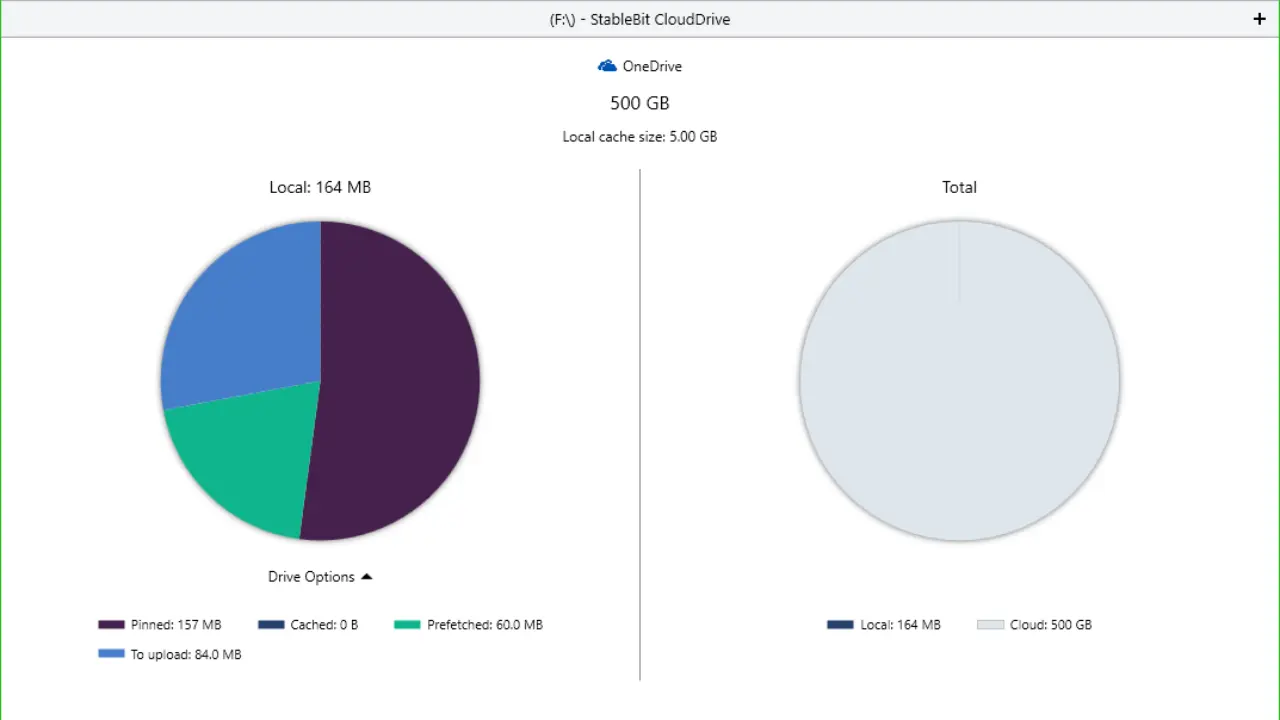This screenshot has height=720, width=1280.
Task: Click the OneDrive cloud icon
Action: (x=607, y=66)
